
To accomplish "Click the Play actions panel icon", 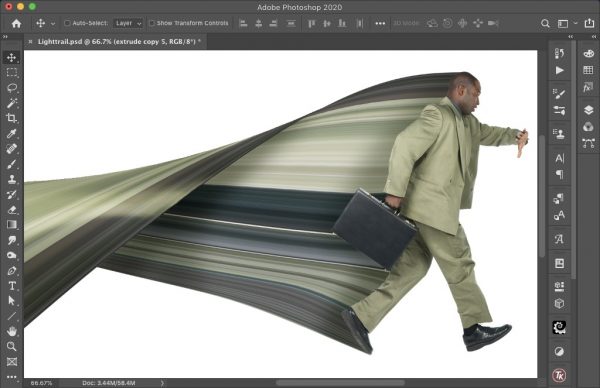I will click(x=559, y=70).
